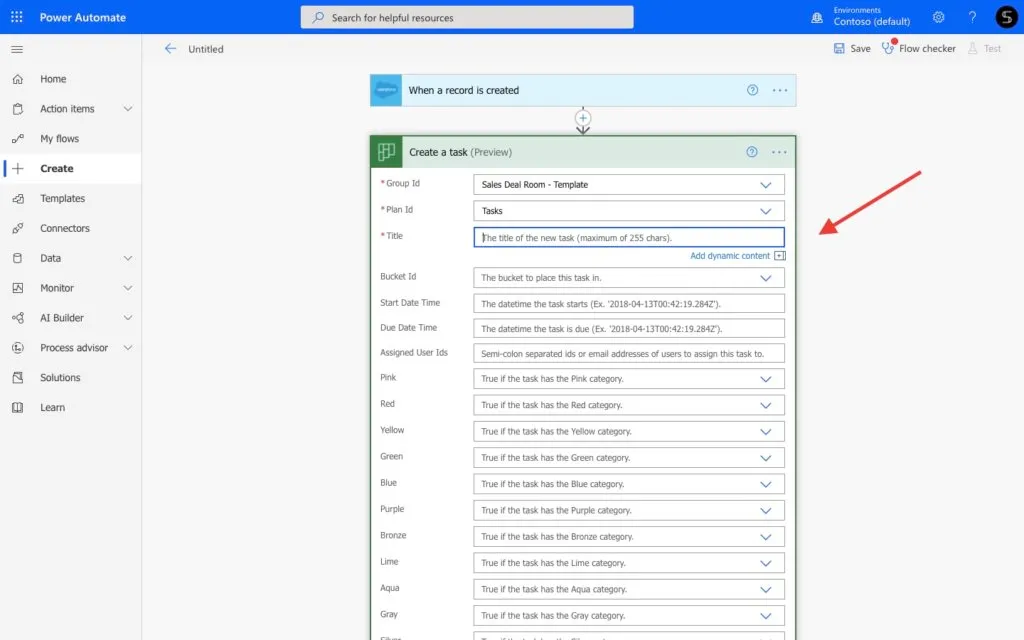Click the search for helpful resources box
The image size is (1024, 640).
point(466,18)
